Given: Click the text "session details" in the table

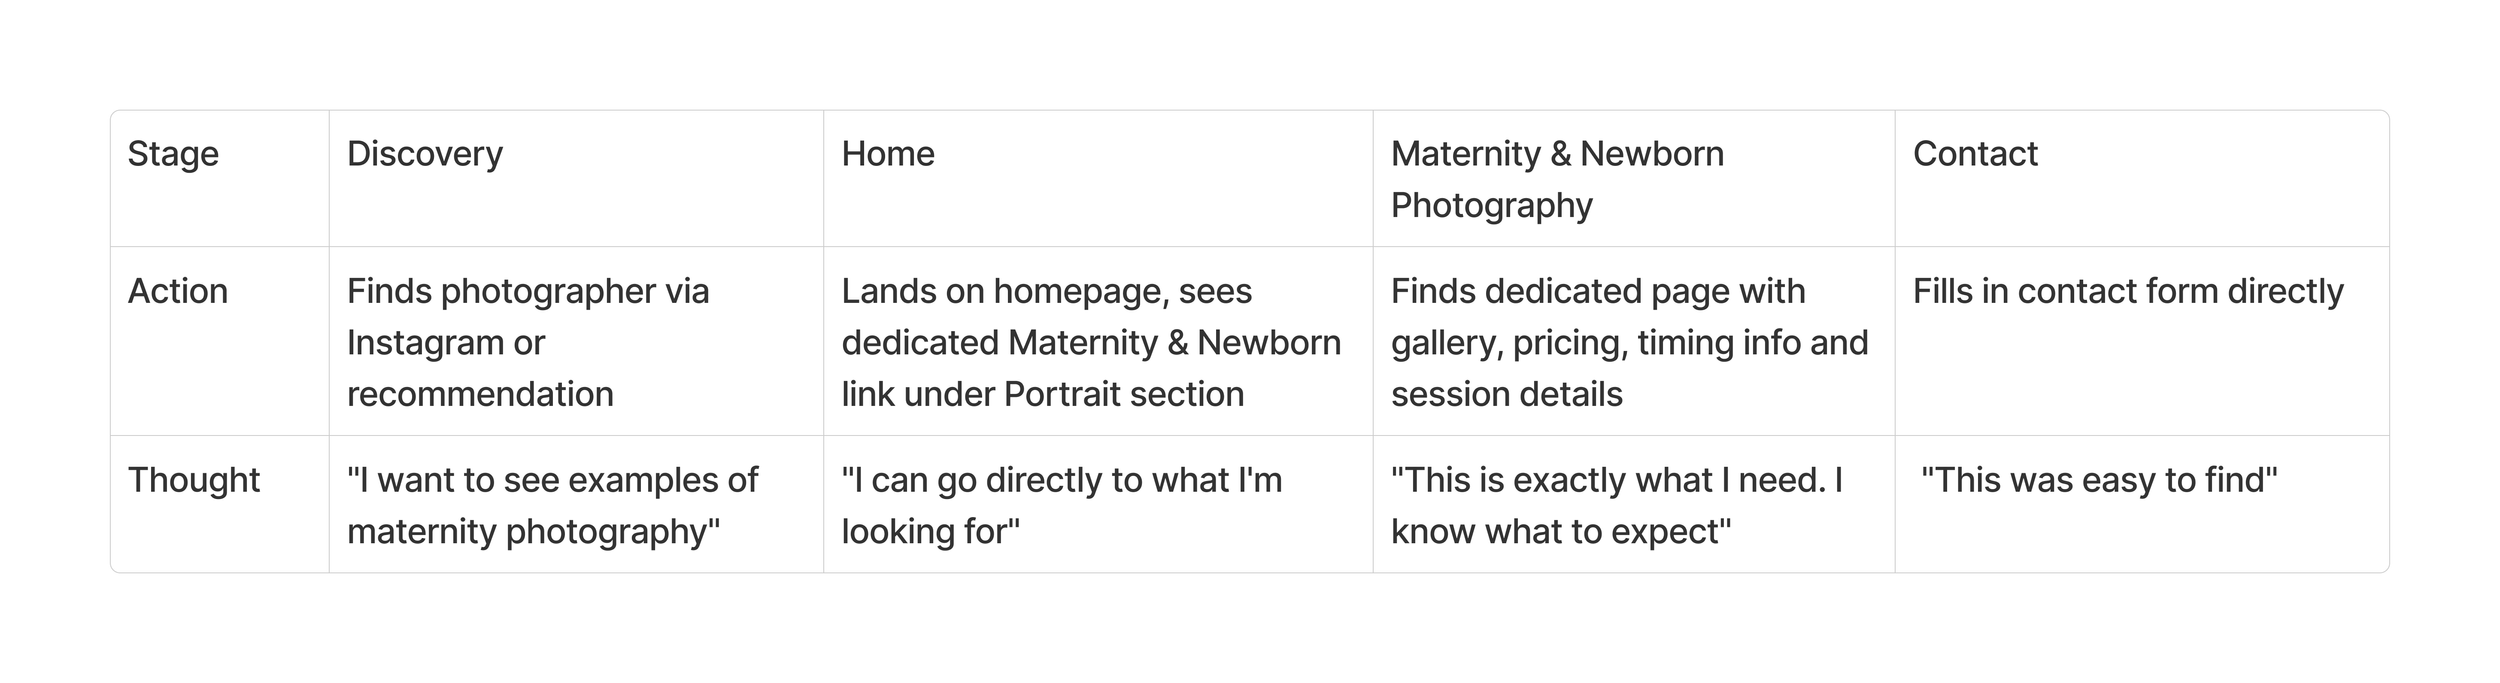Looking at the screenshot, I should (1506, 394).
